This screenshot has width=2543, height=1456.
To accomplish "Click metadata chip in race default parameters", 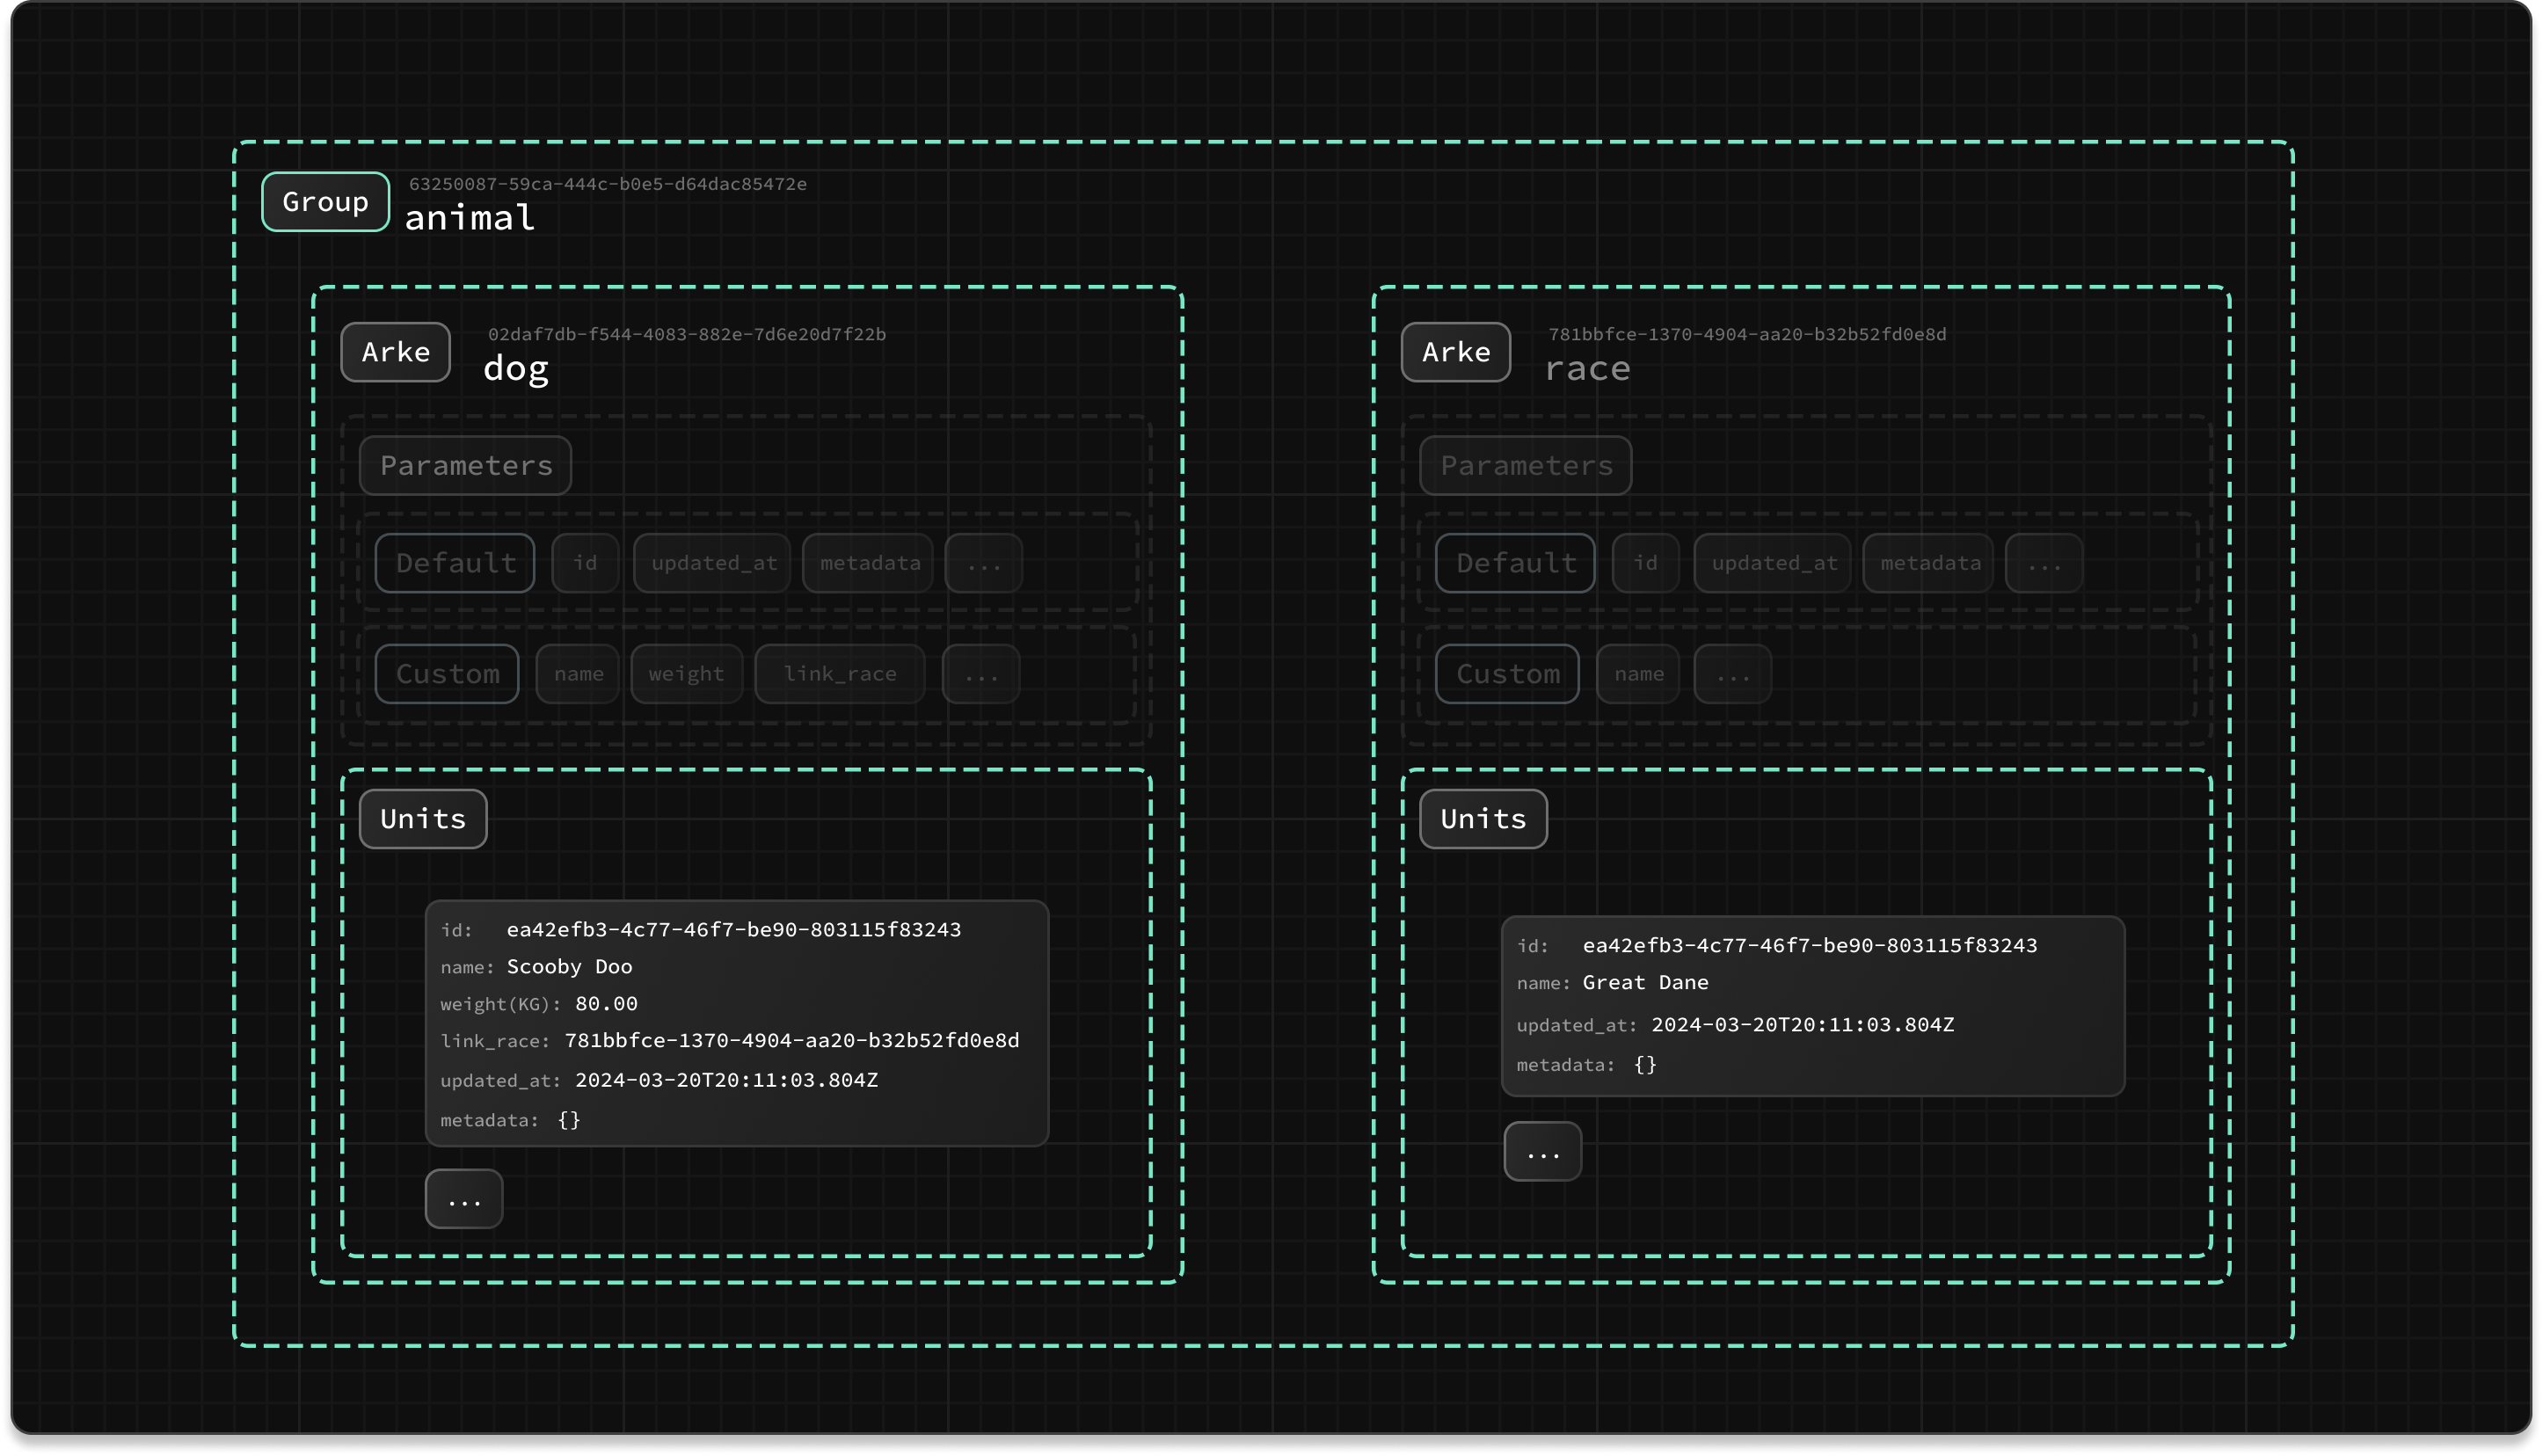I will pos(1929,563).
